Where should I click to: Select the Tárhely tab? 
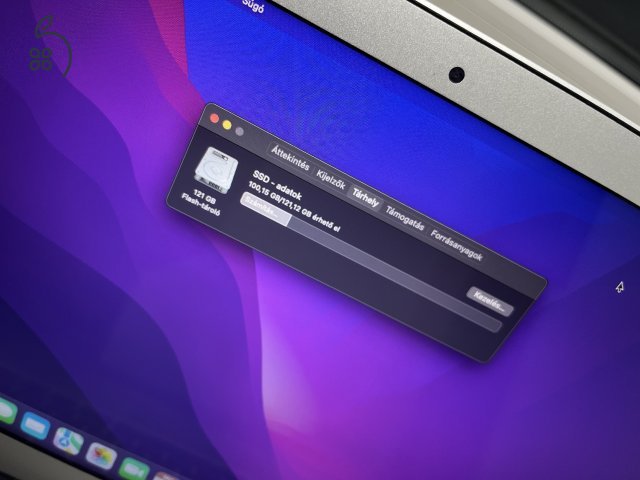pos(366,198)
